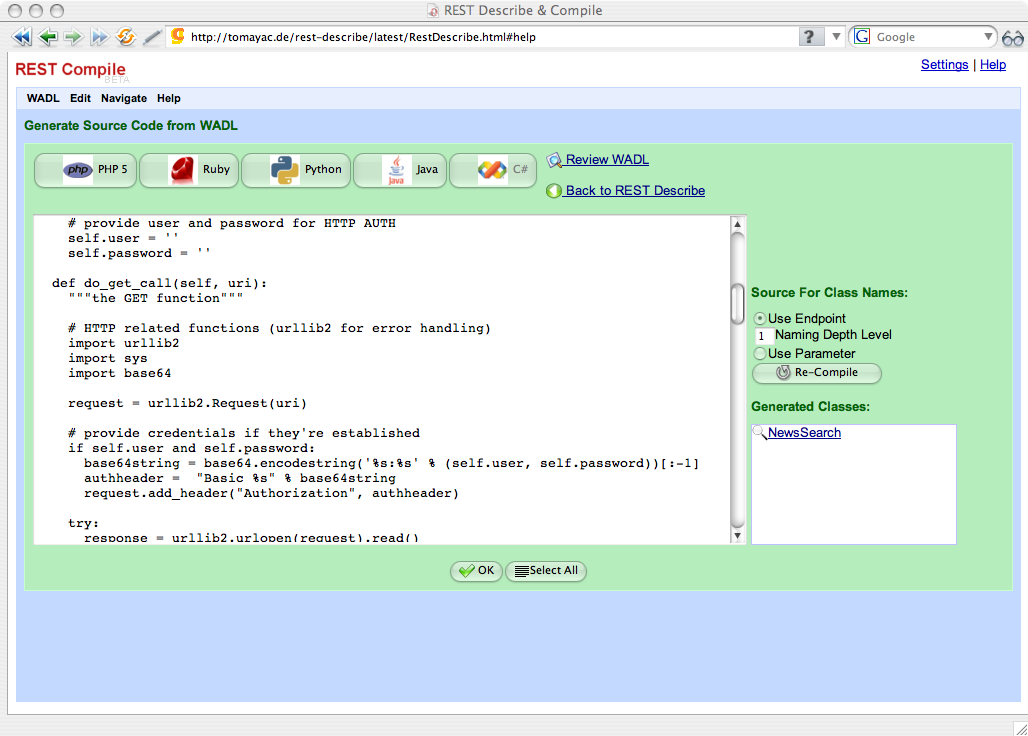Viewport: 1028px width, 736px height.
Task: Click the code area scrollbar down arrow
Action: [x=738, y=535]
